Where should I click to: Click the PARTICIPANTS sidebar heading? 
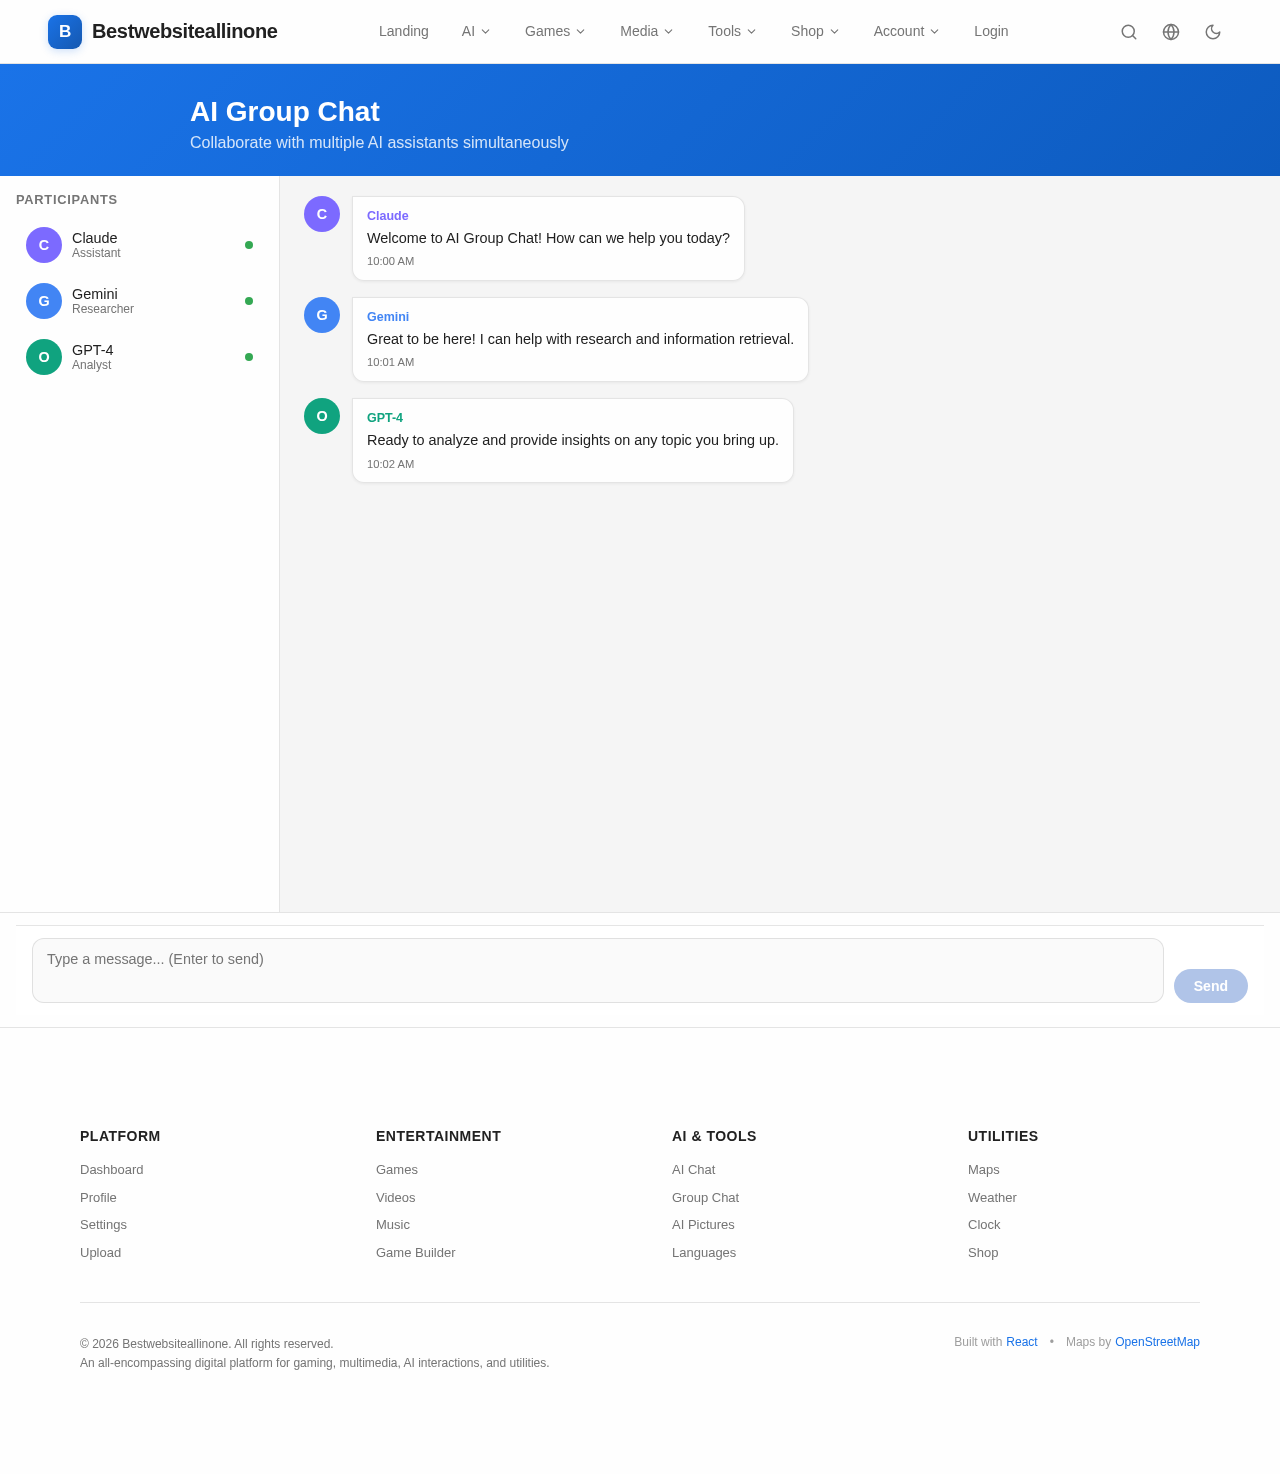pyautogui.click(x=67, y=200)
